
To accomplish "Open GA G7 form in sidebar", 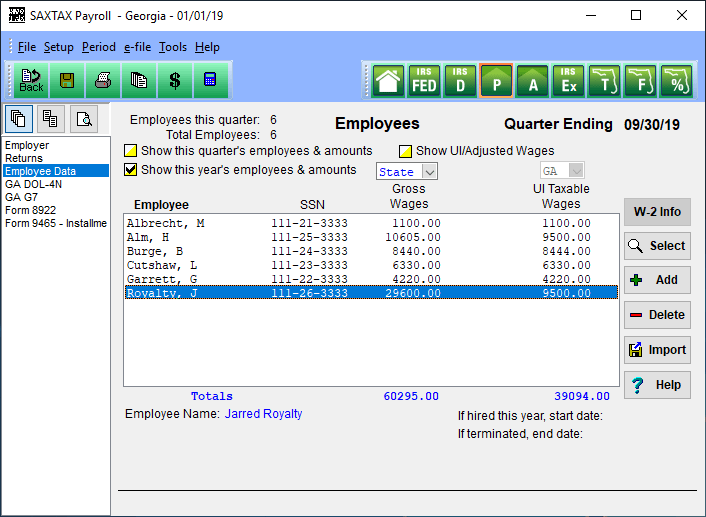I will pos(56,197).
